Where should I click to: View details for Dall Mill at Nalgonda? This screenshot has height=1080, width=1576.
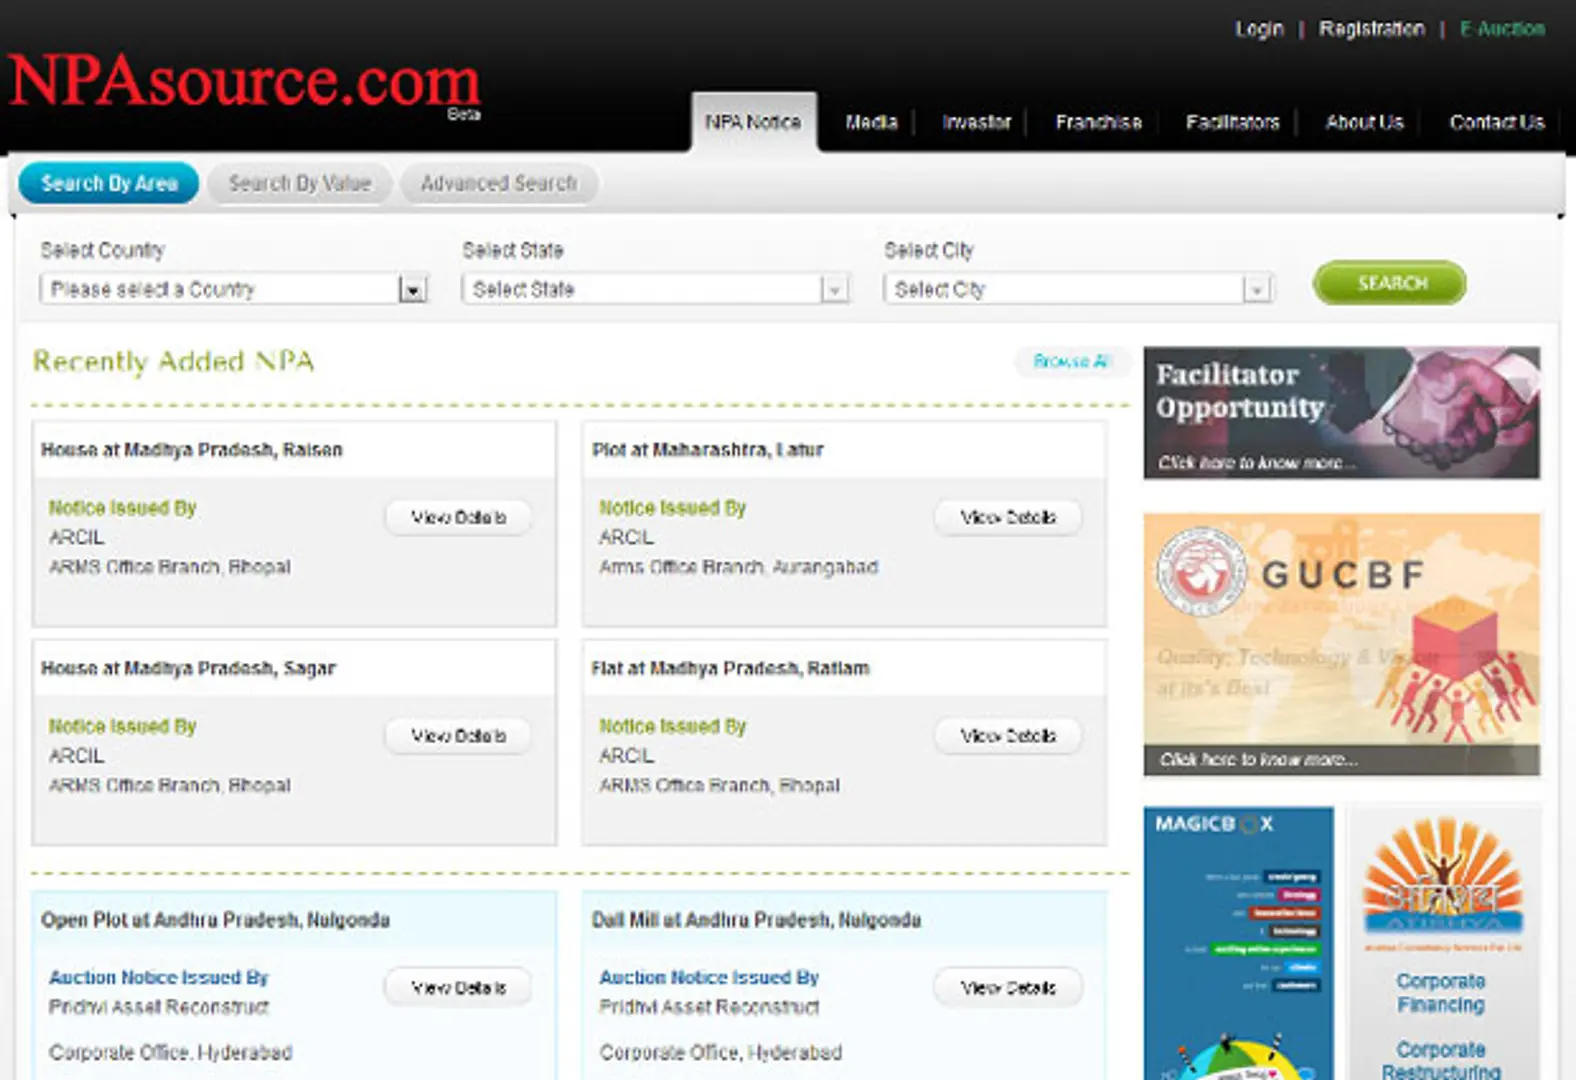pos(1008,987)
